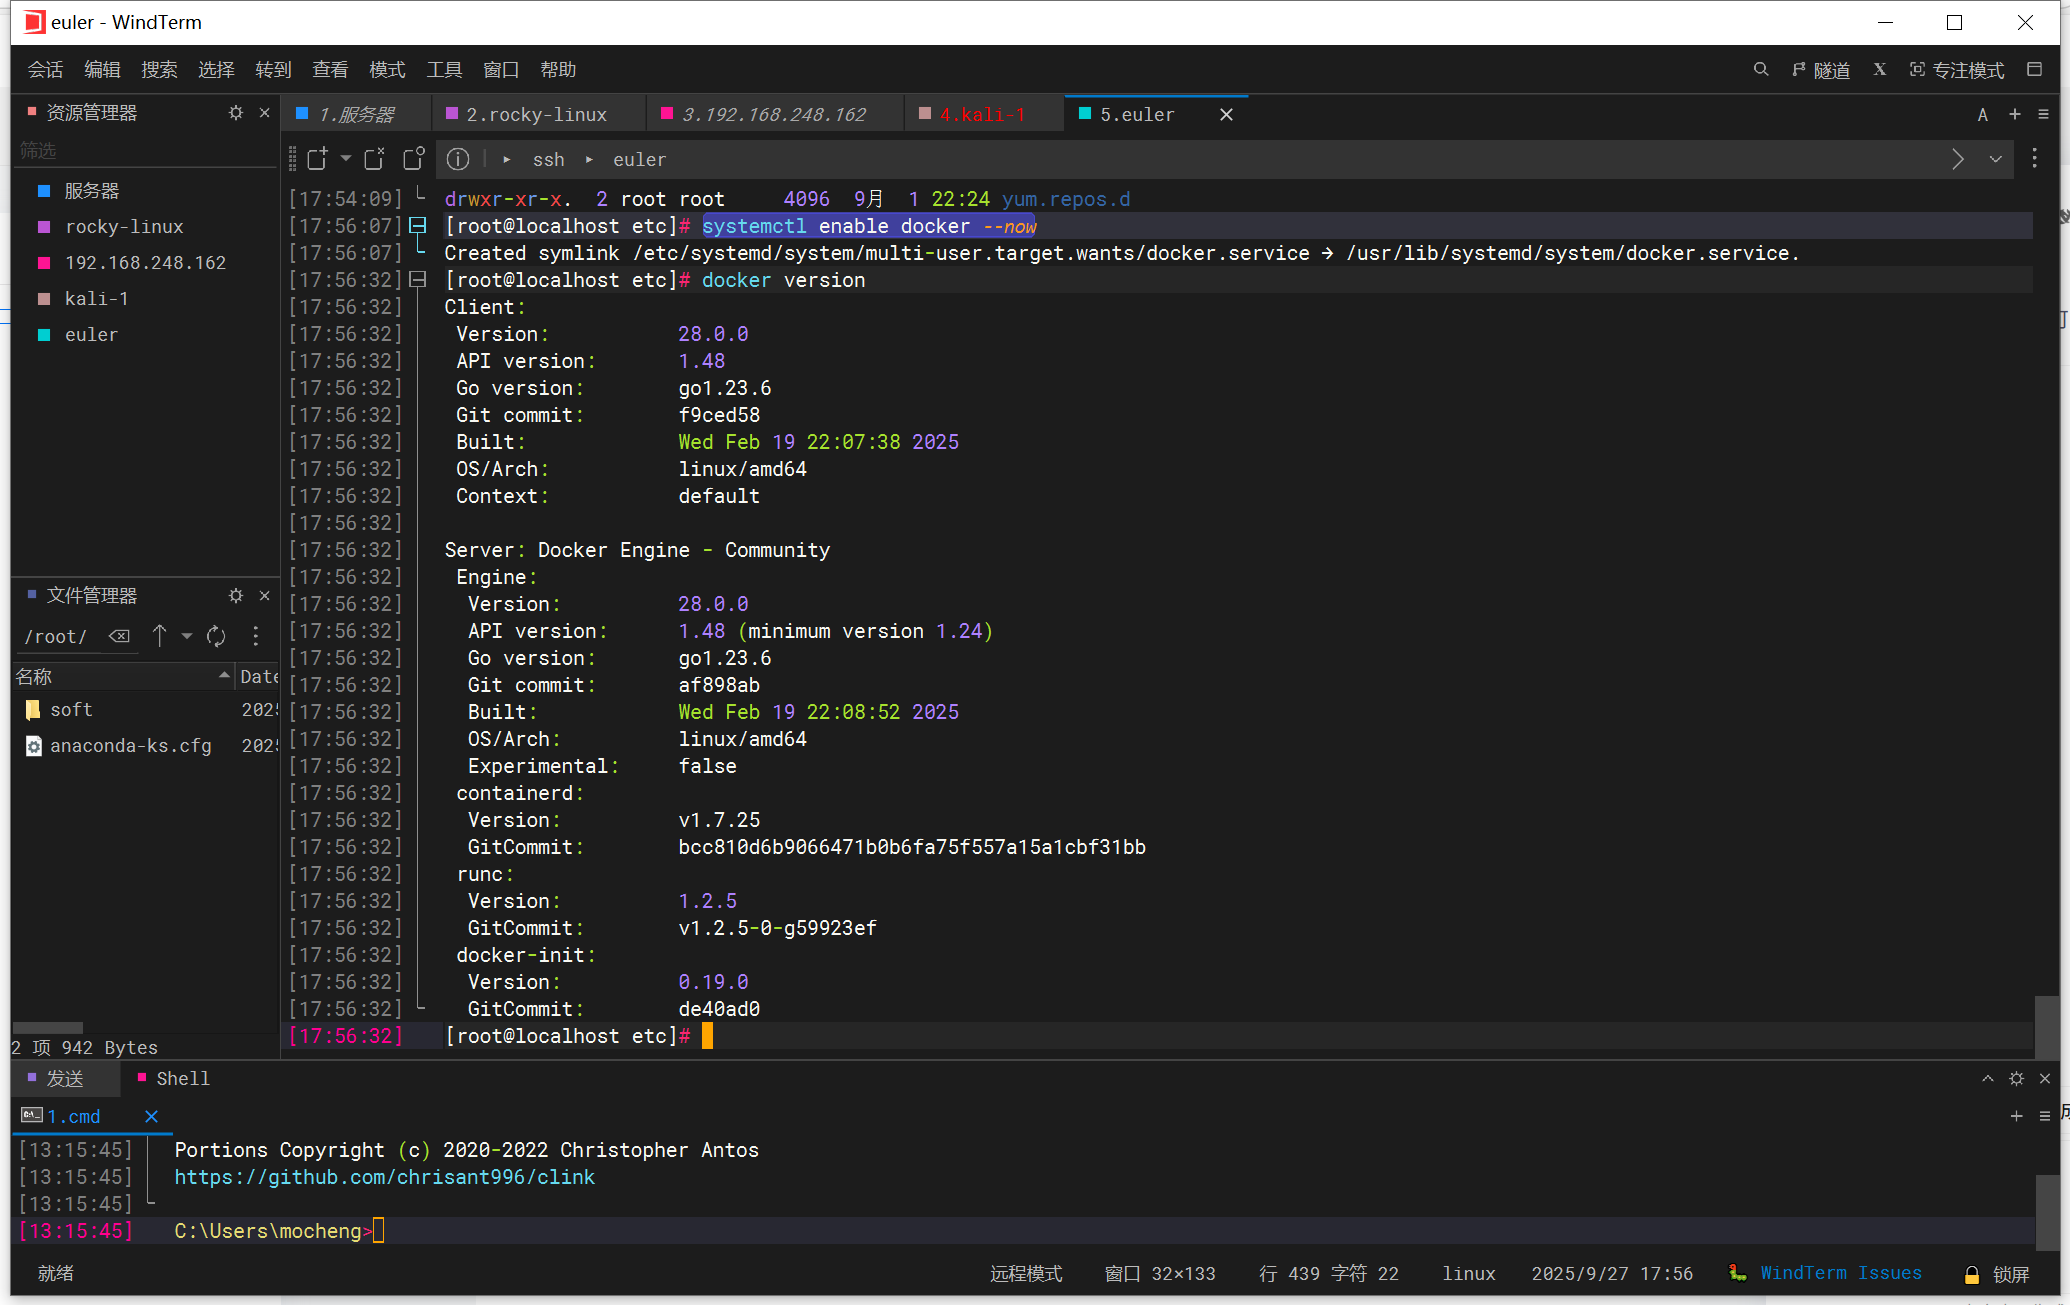The image size is (2070, 1305).
Task: Close the 1.cmd shell tab
Action: (151, 1116)
